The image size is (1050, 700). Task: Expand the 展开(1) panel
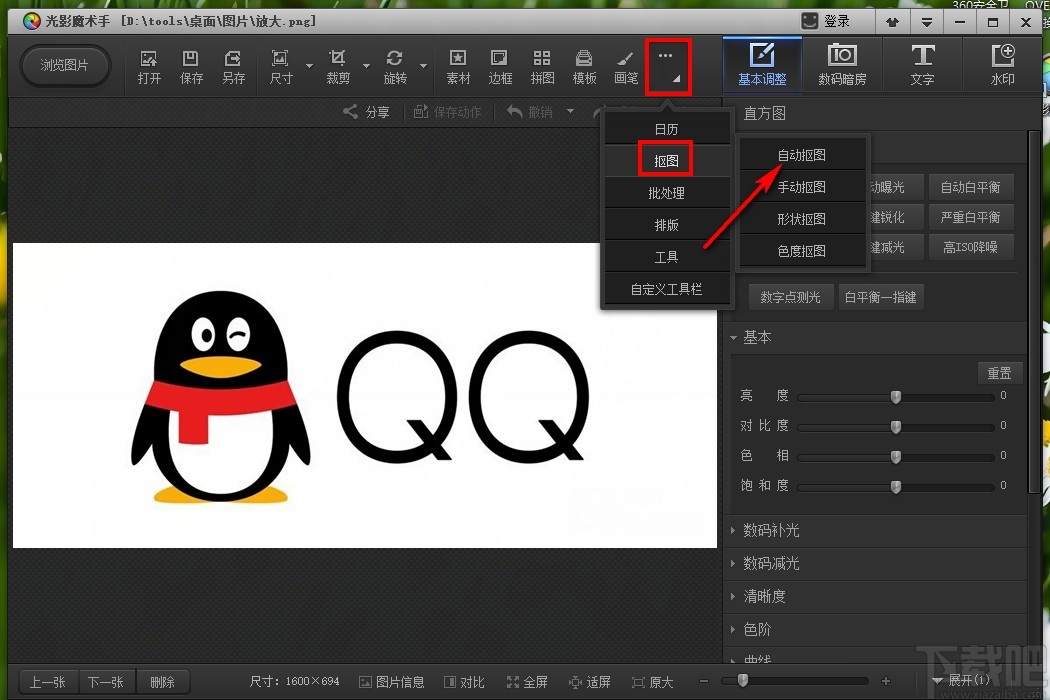tap(961, 681)
